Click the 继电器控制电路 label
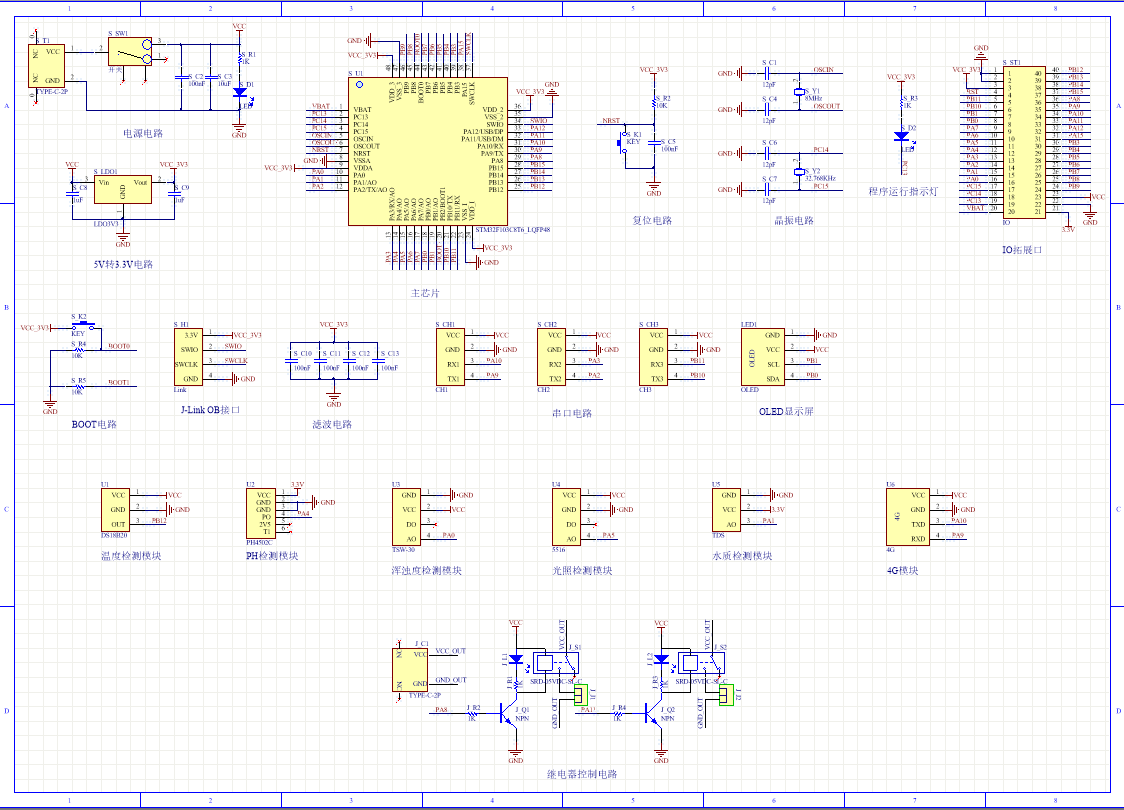The width and height of the screenshot is (1124, 810). point(582,774)
